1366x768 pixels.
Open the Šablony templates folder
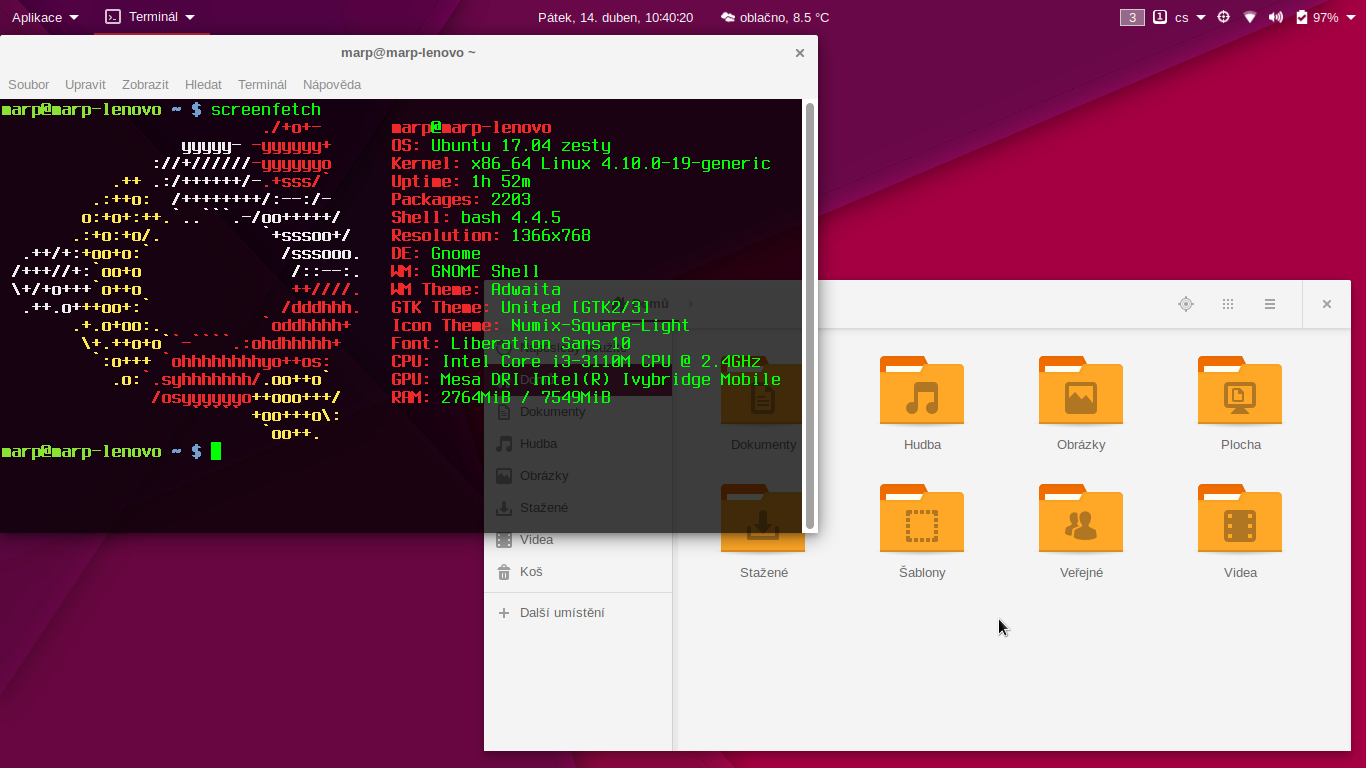click(x=921, y=519)
